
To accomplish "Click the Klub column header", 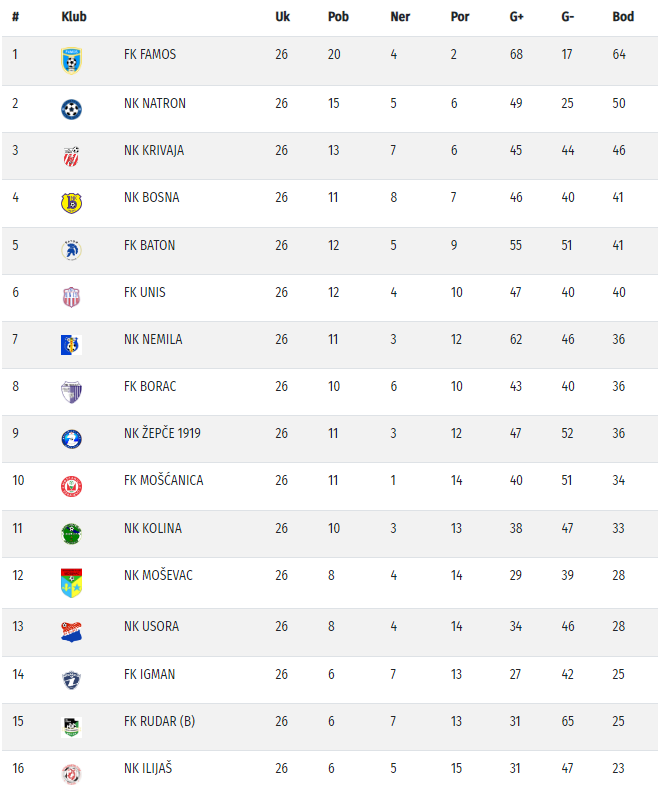I will pyautogui.click(x=73, y=16).
